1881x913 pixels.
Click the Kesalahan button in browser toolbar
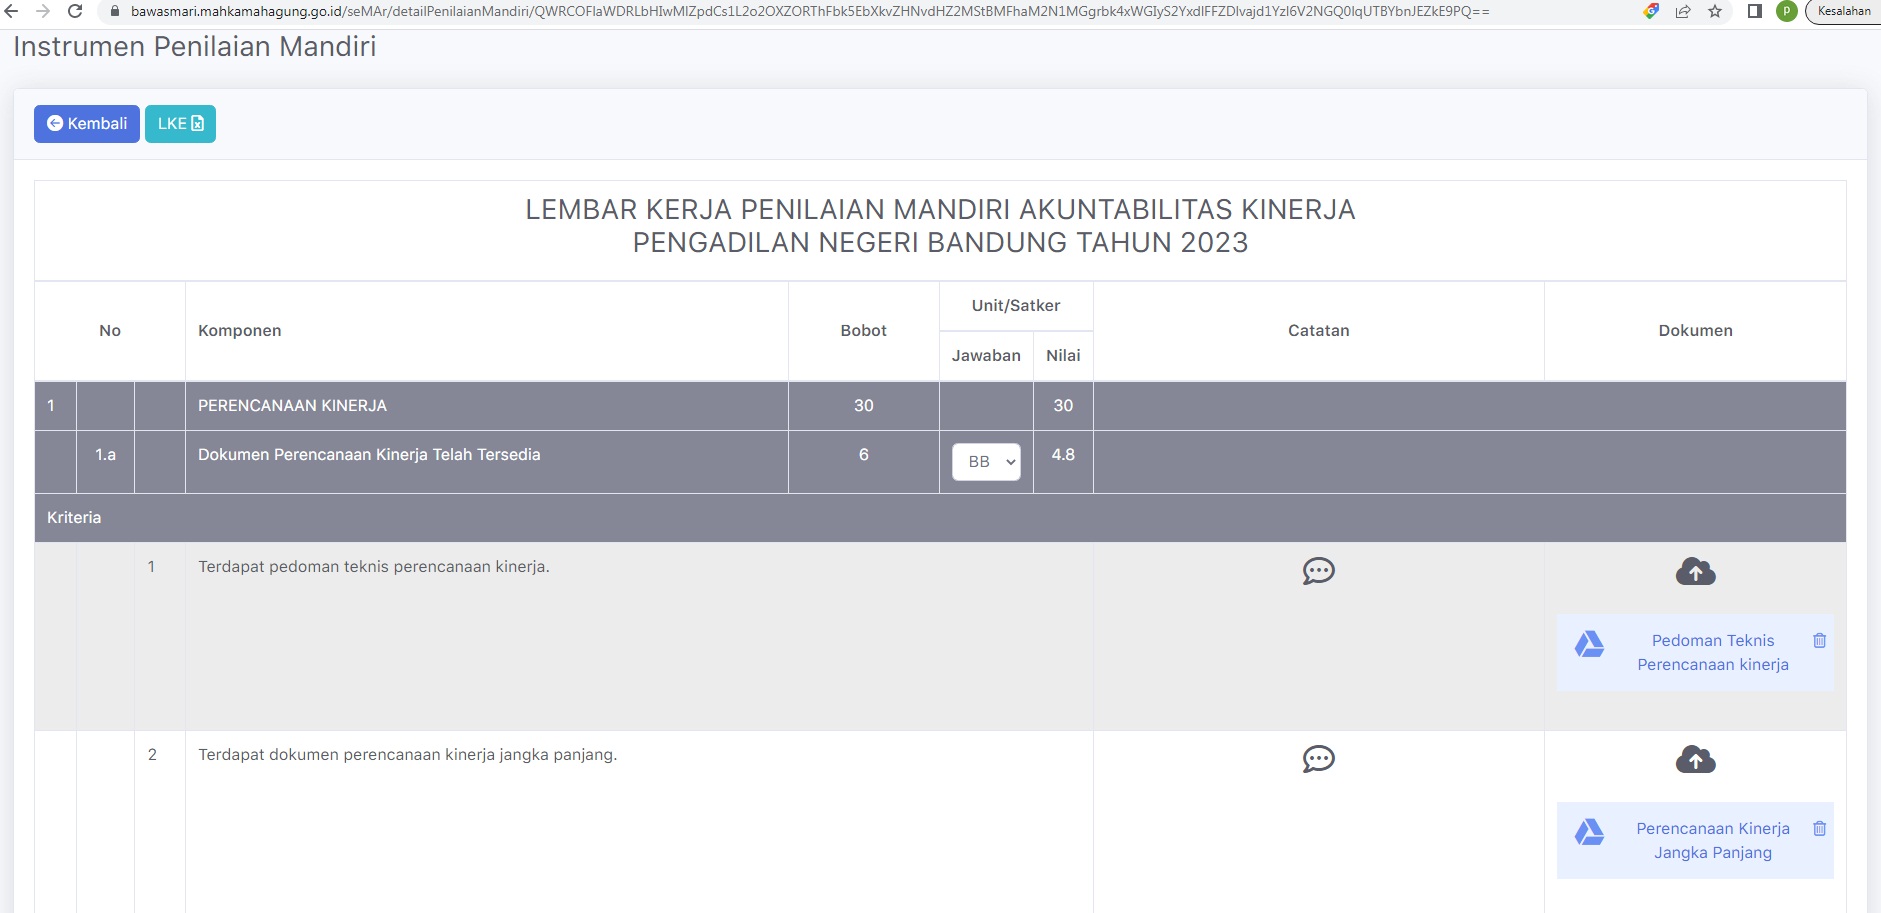[1843, 11]
